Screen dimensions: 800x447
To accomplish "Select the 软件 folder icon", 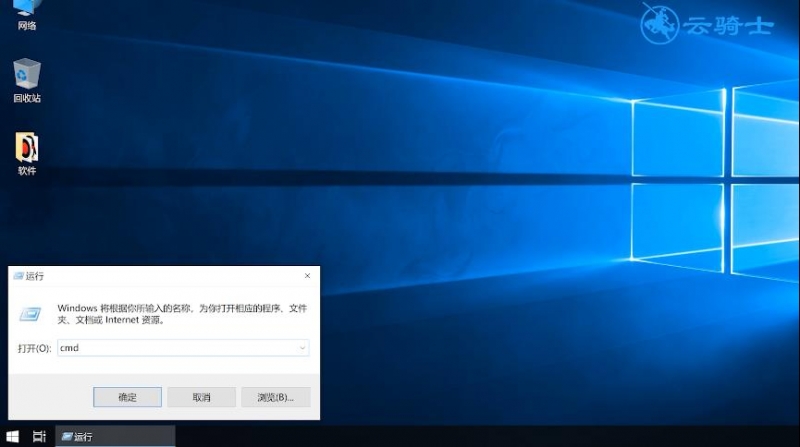I will [x=27, y=154].
